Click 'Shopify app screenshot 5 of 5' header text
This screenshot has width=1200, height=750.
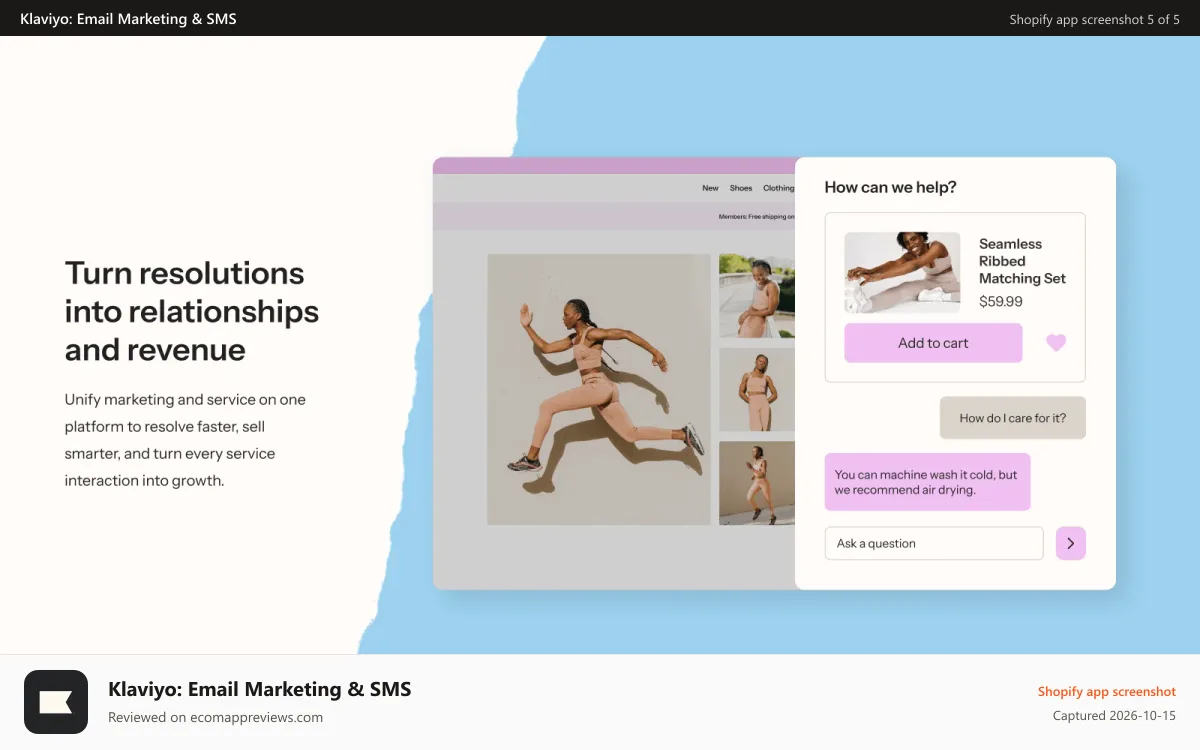click(x=1094, y=19)
